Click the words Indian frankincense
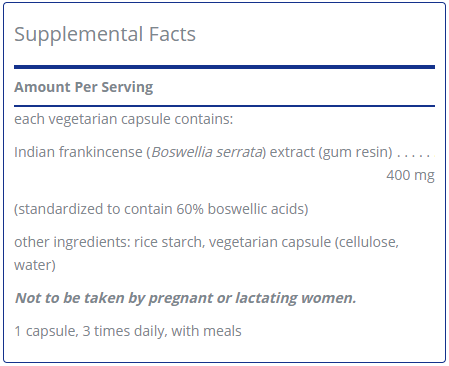This screenshot has height=366, width=449. (x=78, y=152)
